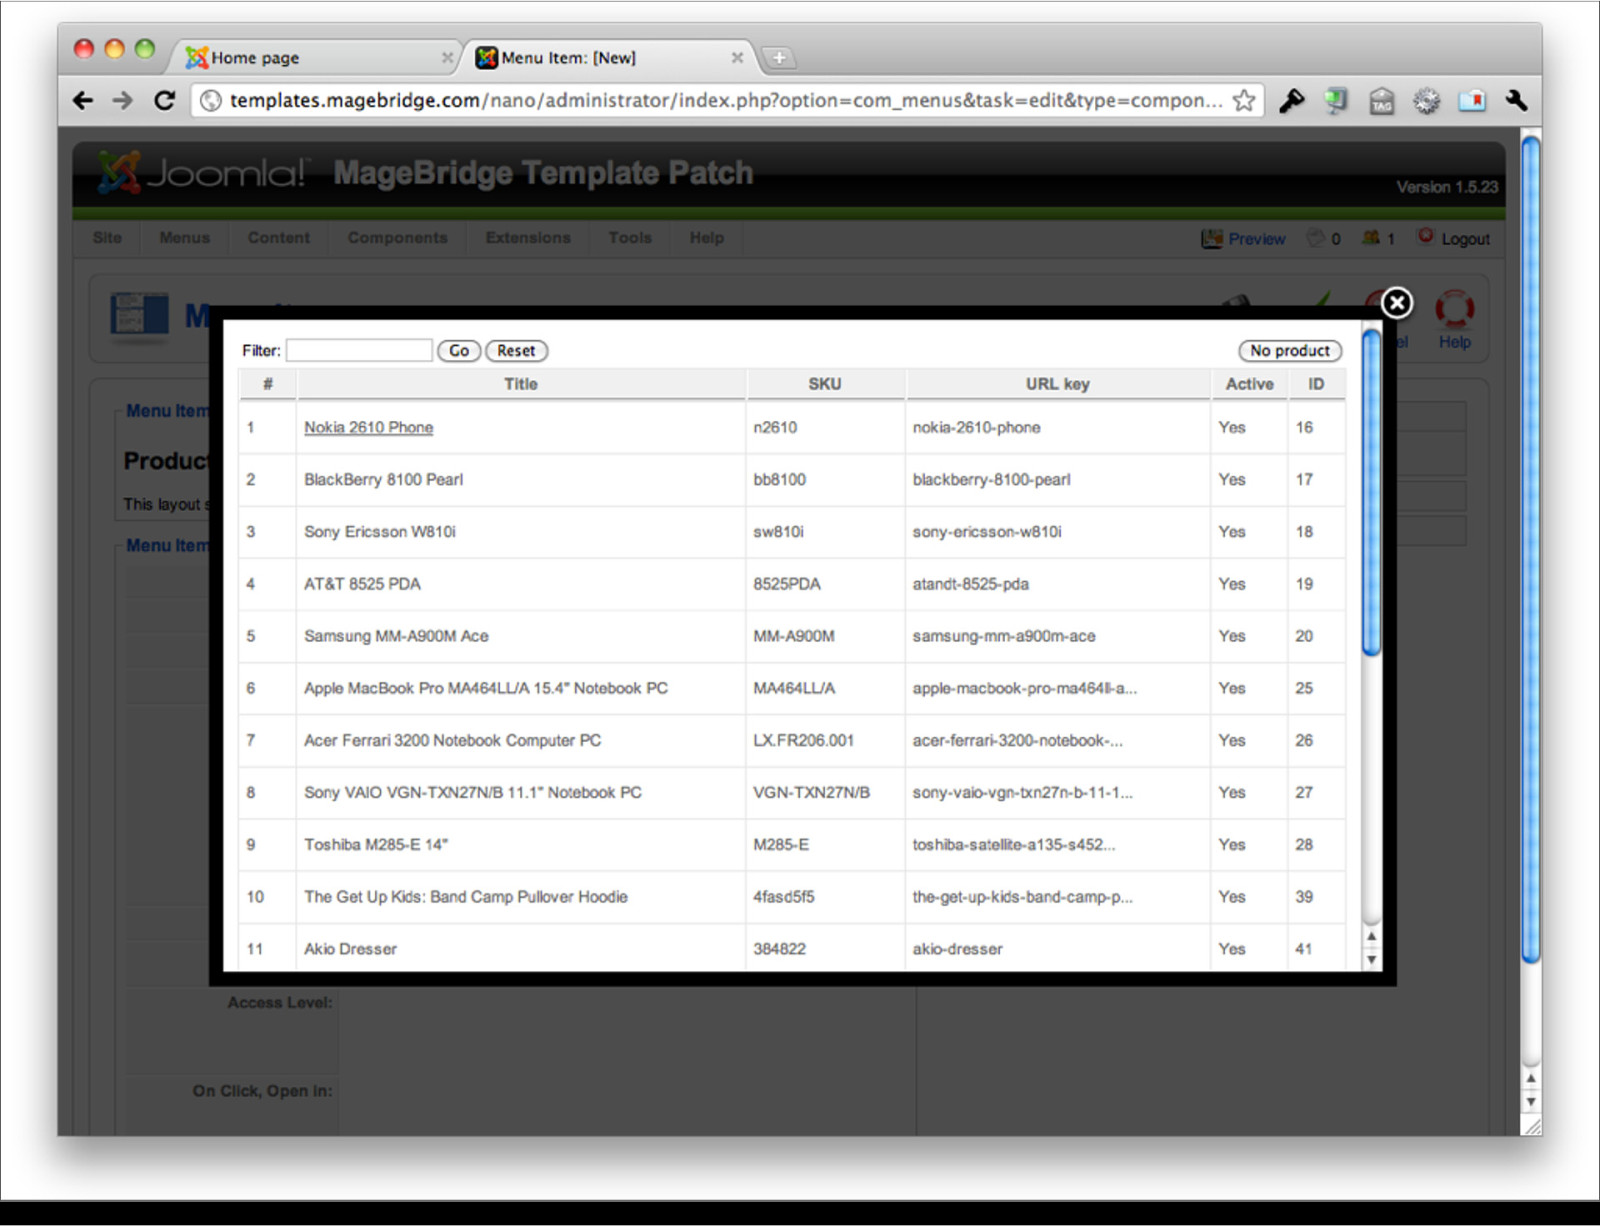This screenshot has width=1600, height=1232.
Task: Click the Preview icon in header
Action: tap(1212, 238)
